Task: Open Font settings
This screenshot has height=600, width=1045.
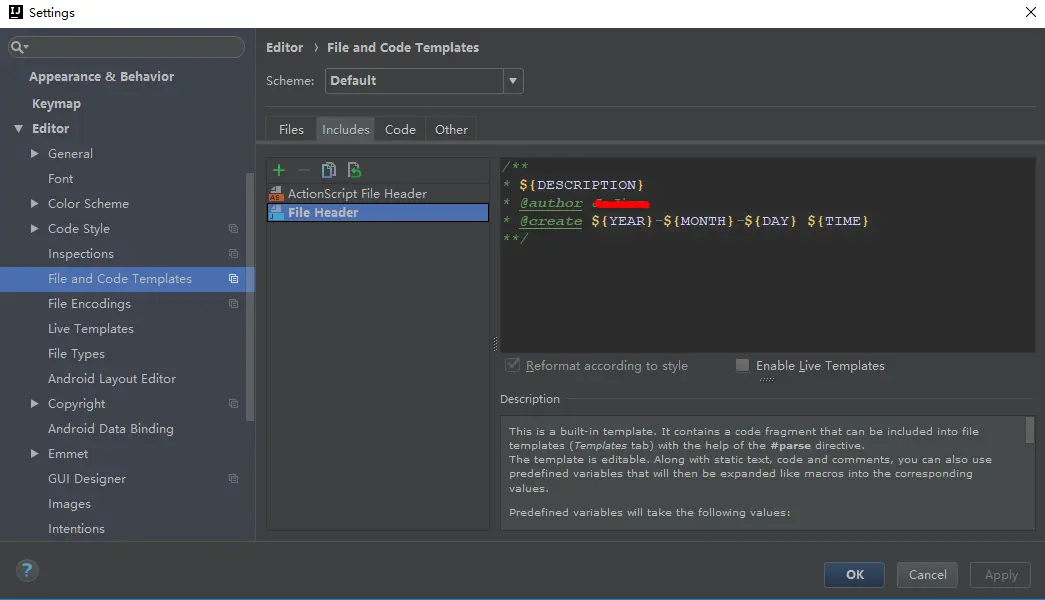Action: (x=61, y=179)
